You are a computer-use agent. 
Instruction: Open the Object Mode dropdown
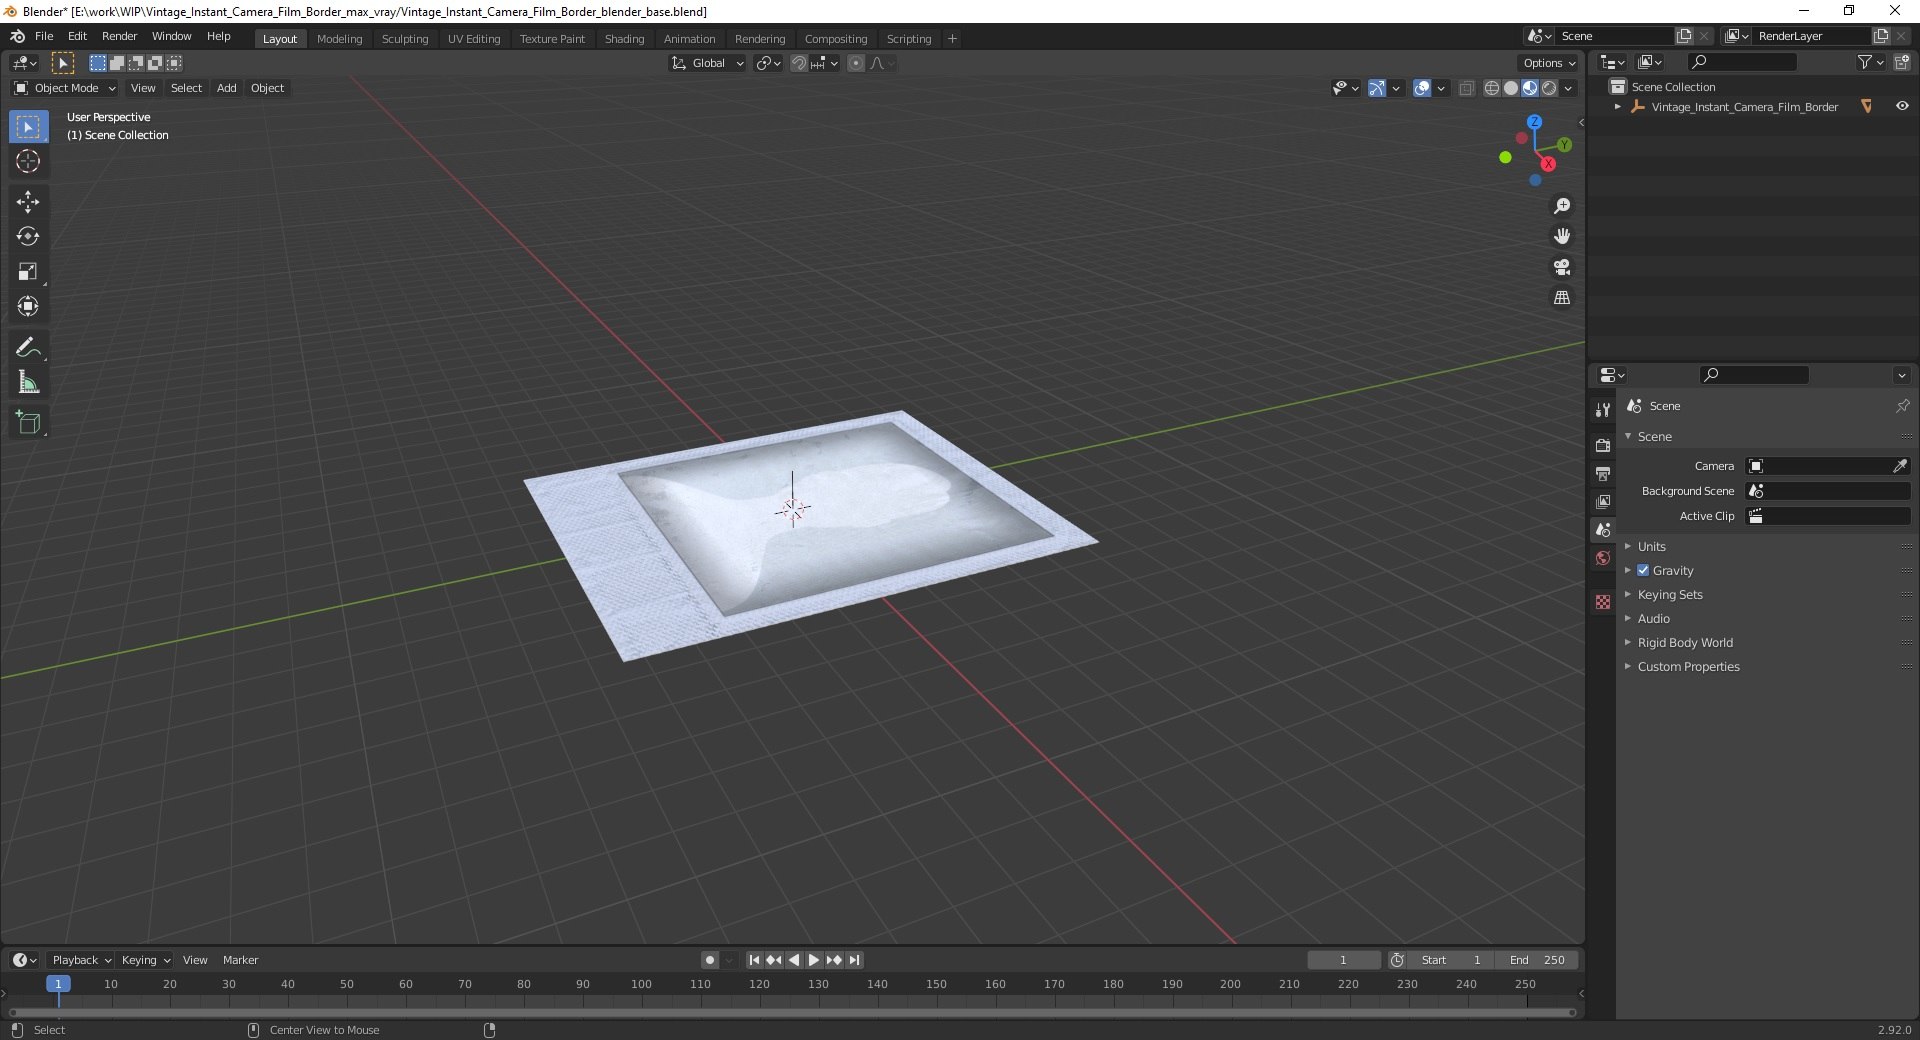click(x=65, y=88)
